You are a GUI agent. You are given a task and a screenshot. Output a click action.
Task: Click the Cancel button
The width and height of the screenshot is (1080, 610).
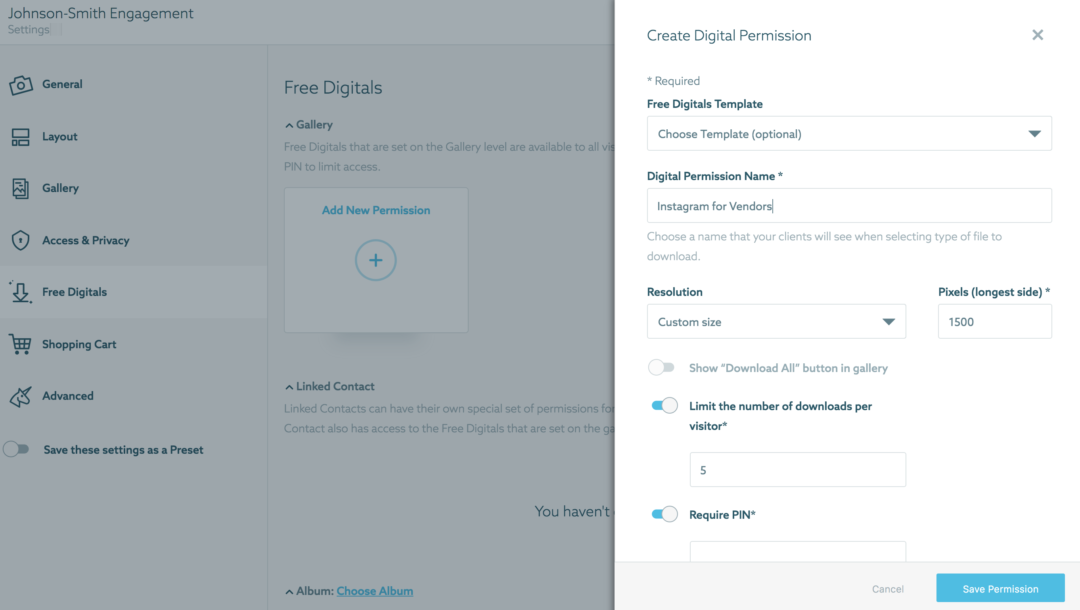888,589
